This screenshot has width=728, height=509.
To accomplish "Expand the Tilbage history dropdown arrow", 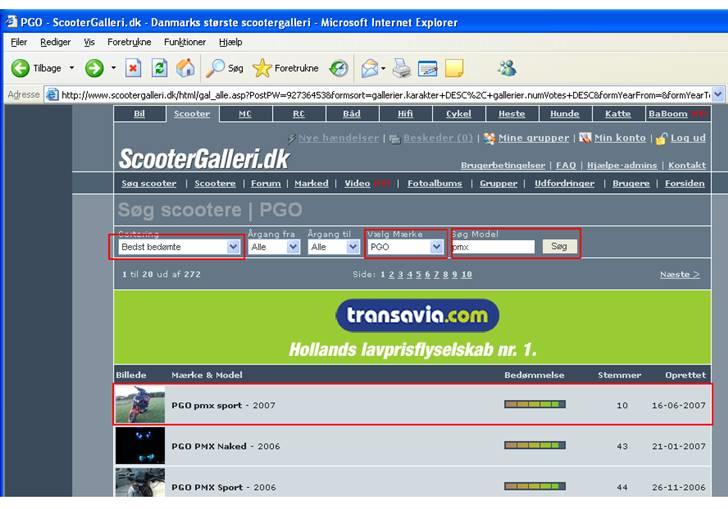I will click(x=72, y=68).
